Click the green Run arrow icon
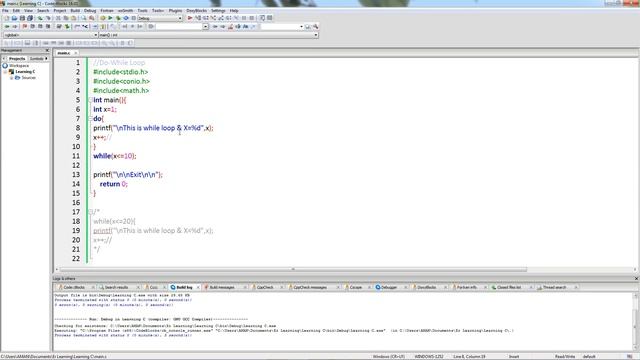640x360 pixels. (110, 18)
